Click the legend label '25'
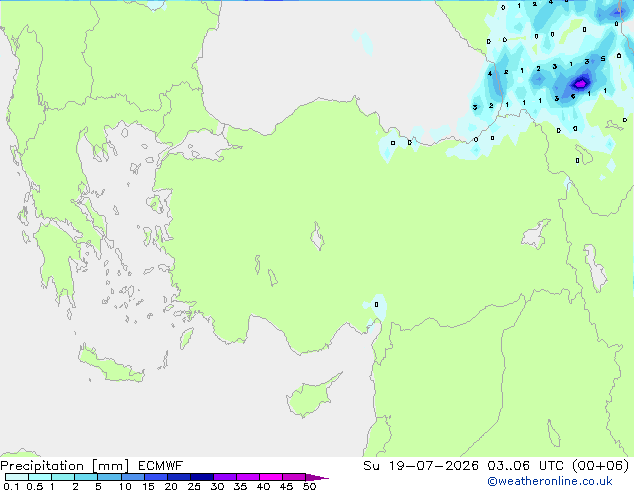 coord(194,486)
